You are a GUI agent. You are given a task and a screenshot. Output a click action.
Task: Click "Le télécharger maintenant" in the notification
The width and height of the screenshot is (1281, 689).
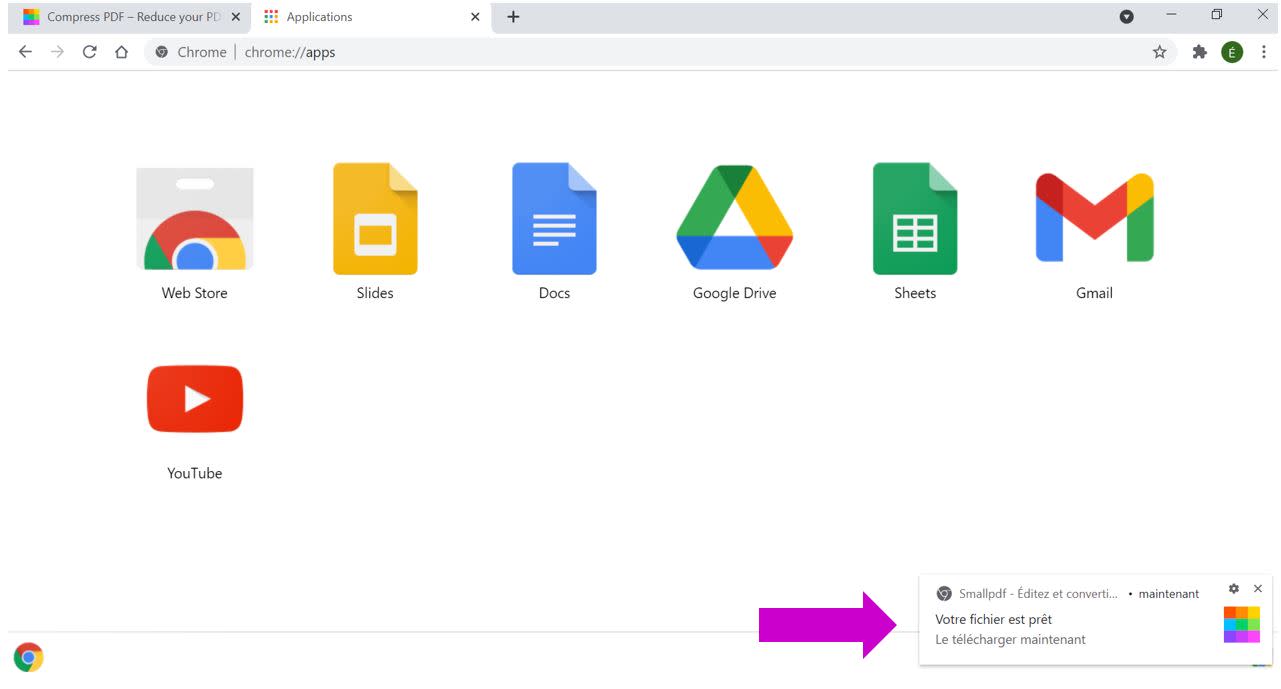(1009, 639)
